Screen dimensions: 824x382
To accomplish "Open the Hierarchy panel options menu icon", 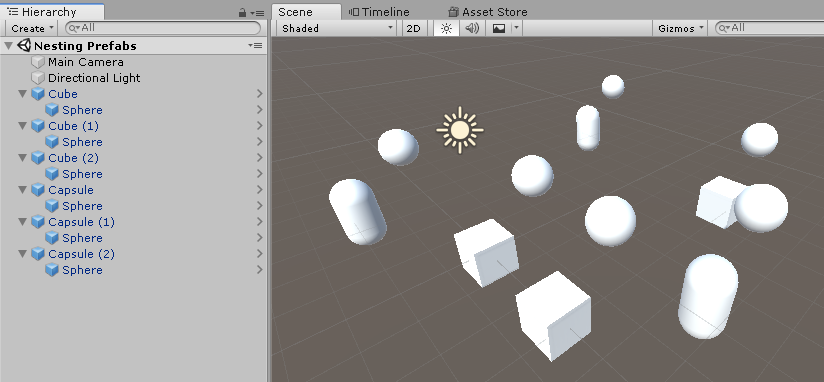I will tap(257, 13).
